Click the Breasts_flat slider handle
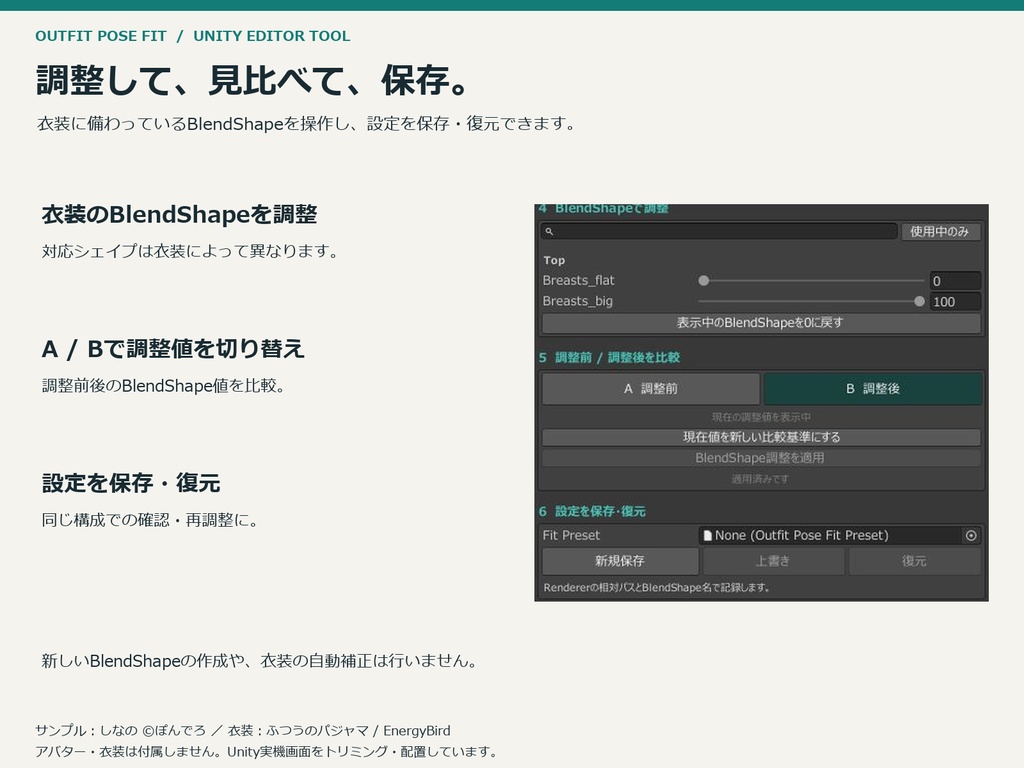This screenshot has width=1024, height=768. click(703, 281)
